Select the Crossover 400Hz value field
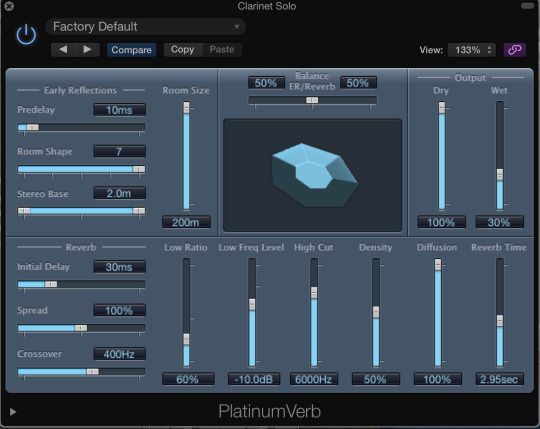Image resolution: width=540 pixels, height=429 pixels. pyautogui.click(x=120, y=354)
